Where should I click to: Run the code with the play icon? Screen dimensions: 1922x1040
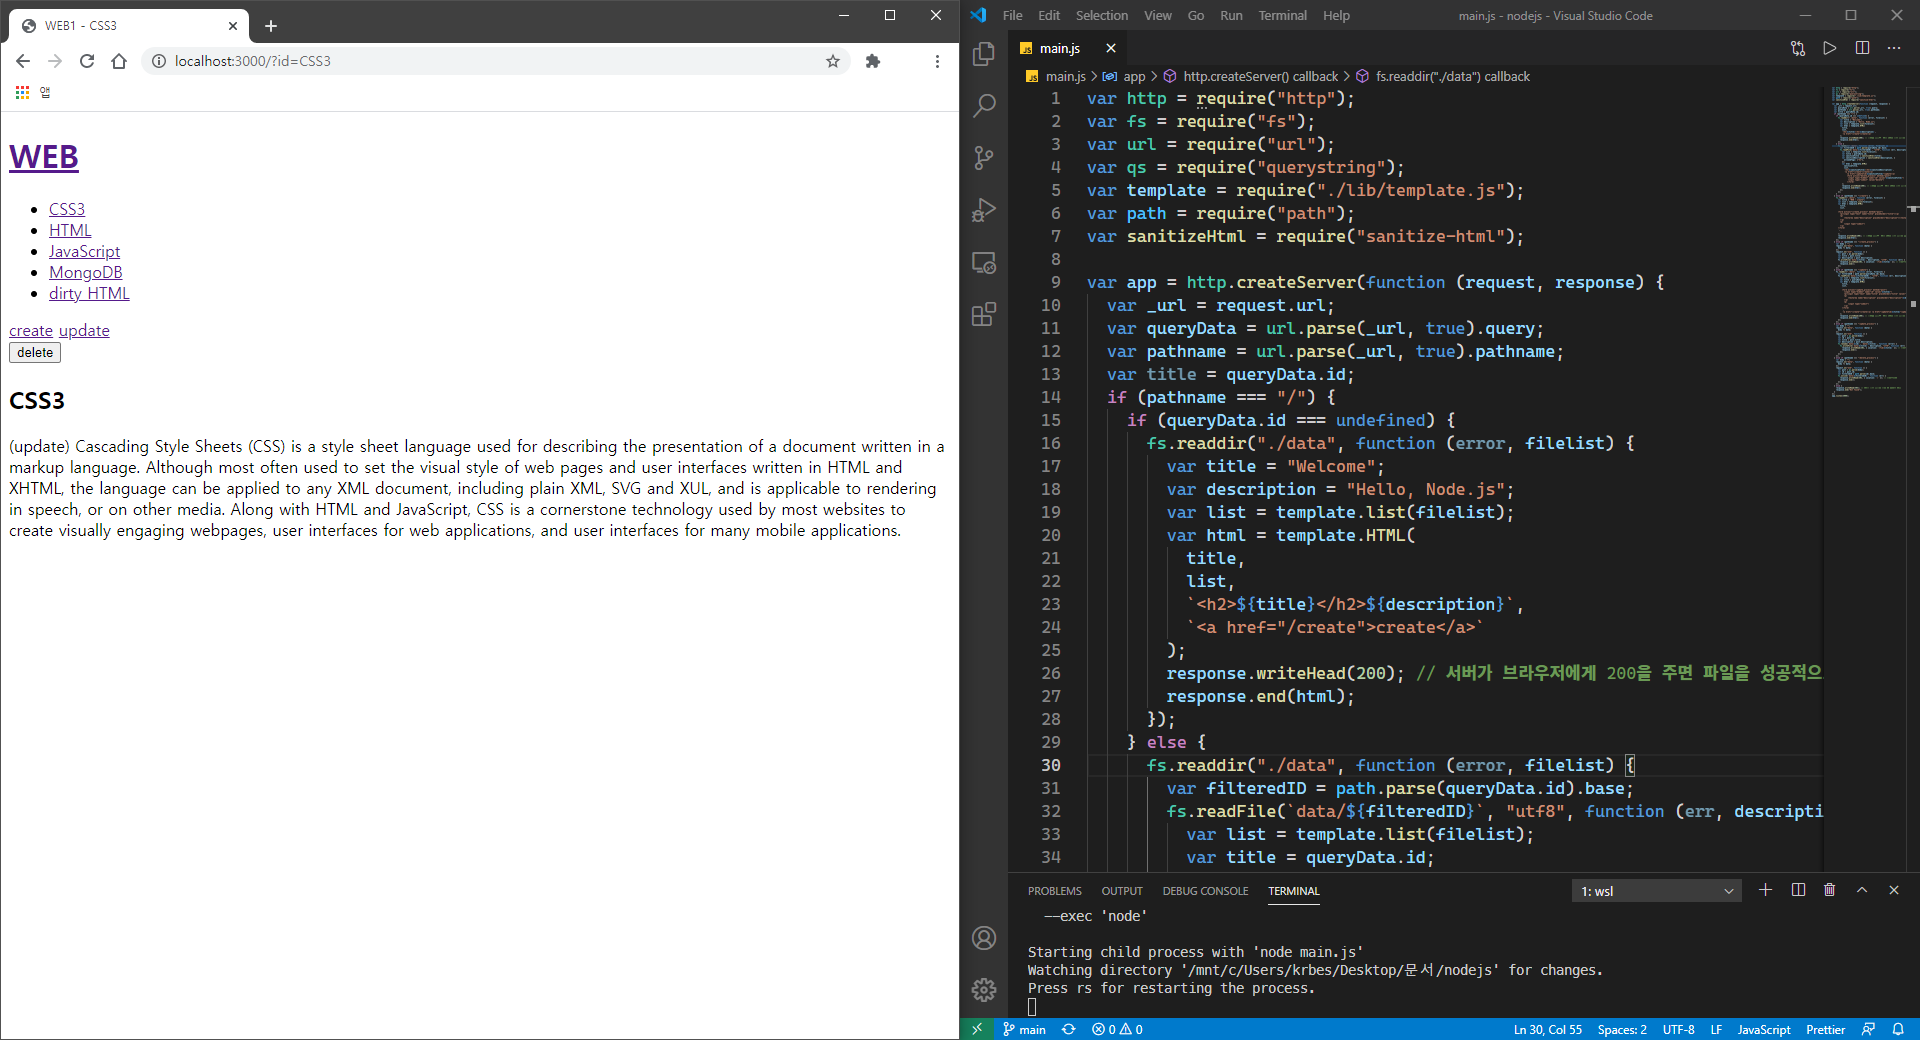pyautogui.click(x=1830, y=48)
